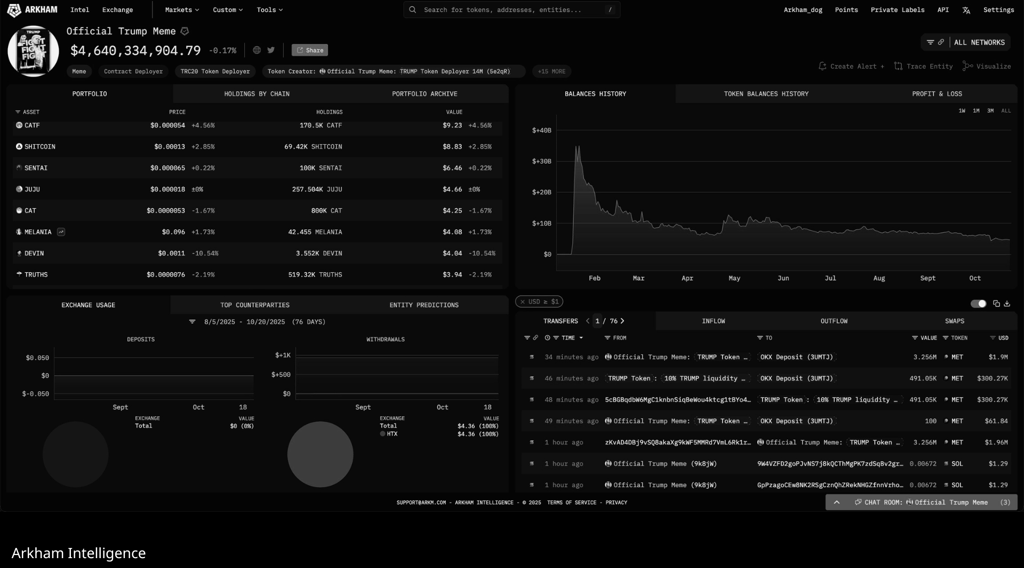1024x568 pixels.
Task: Expand the +15 MORE tags
Action: pyautogui.click(x=552, y=71)
